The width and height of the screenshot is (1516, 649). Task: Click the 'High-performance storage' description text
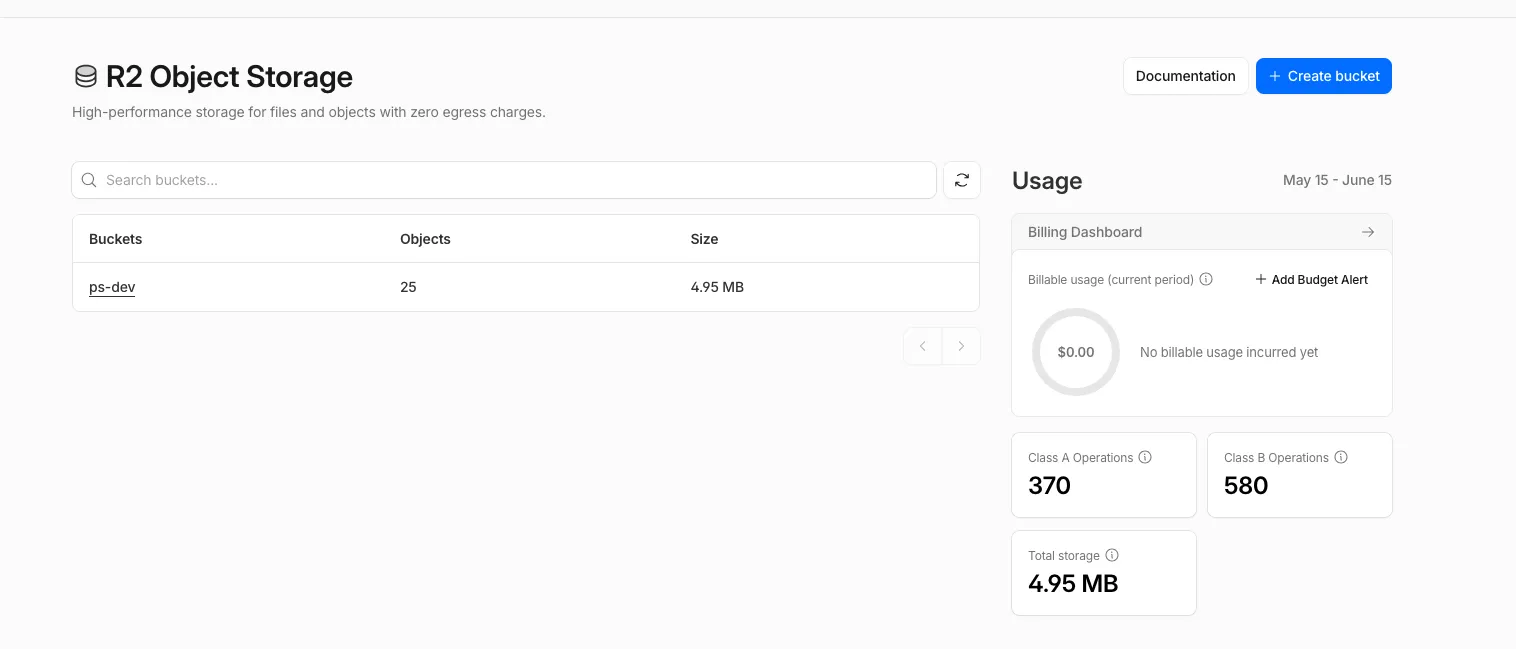pyautogui.click(x=309, y=112)
